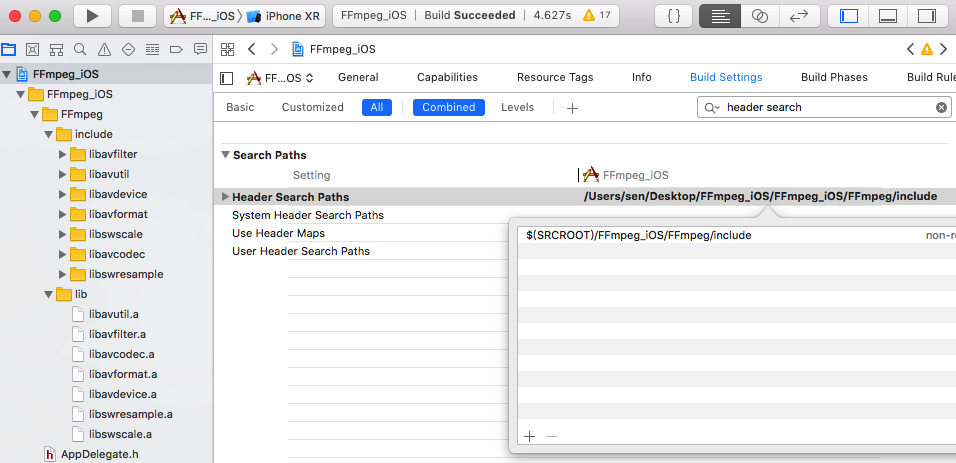Select the Combined view mode
Screen dimensions: 956x463
[449, 107]
